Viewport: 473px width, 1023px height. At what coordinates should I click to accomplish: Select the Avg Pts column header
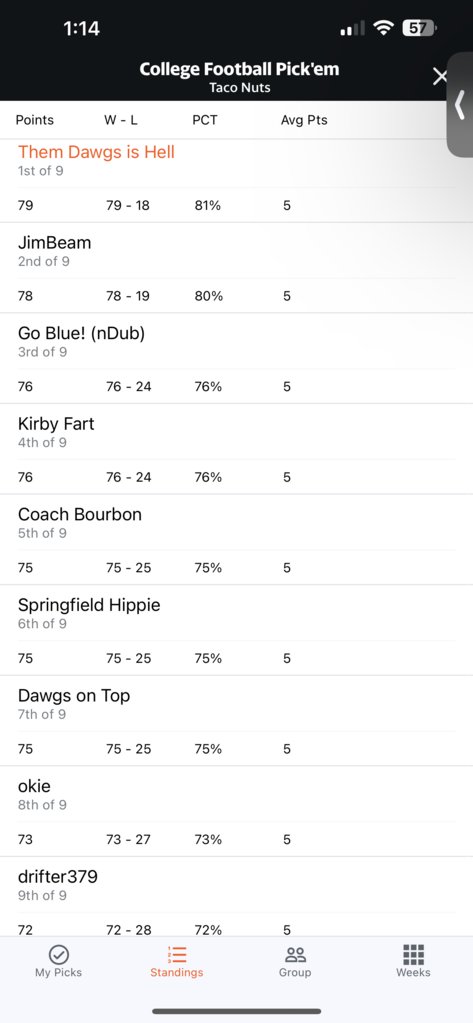tap(304, 120)
